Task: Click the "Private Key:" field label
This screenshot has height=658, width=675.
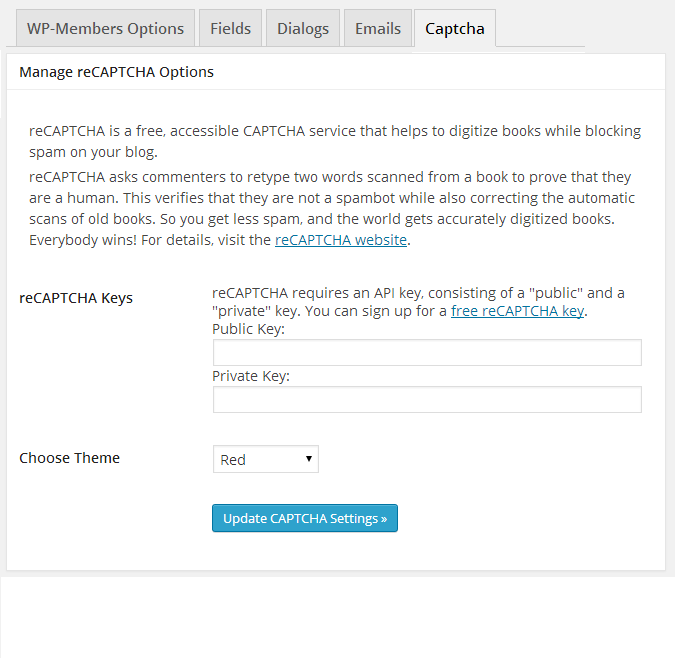Action: tap(251, 376)
